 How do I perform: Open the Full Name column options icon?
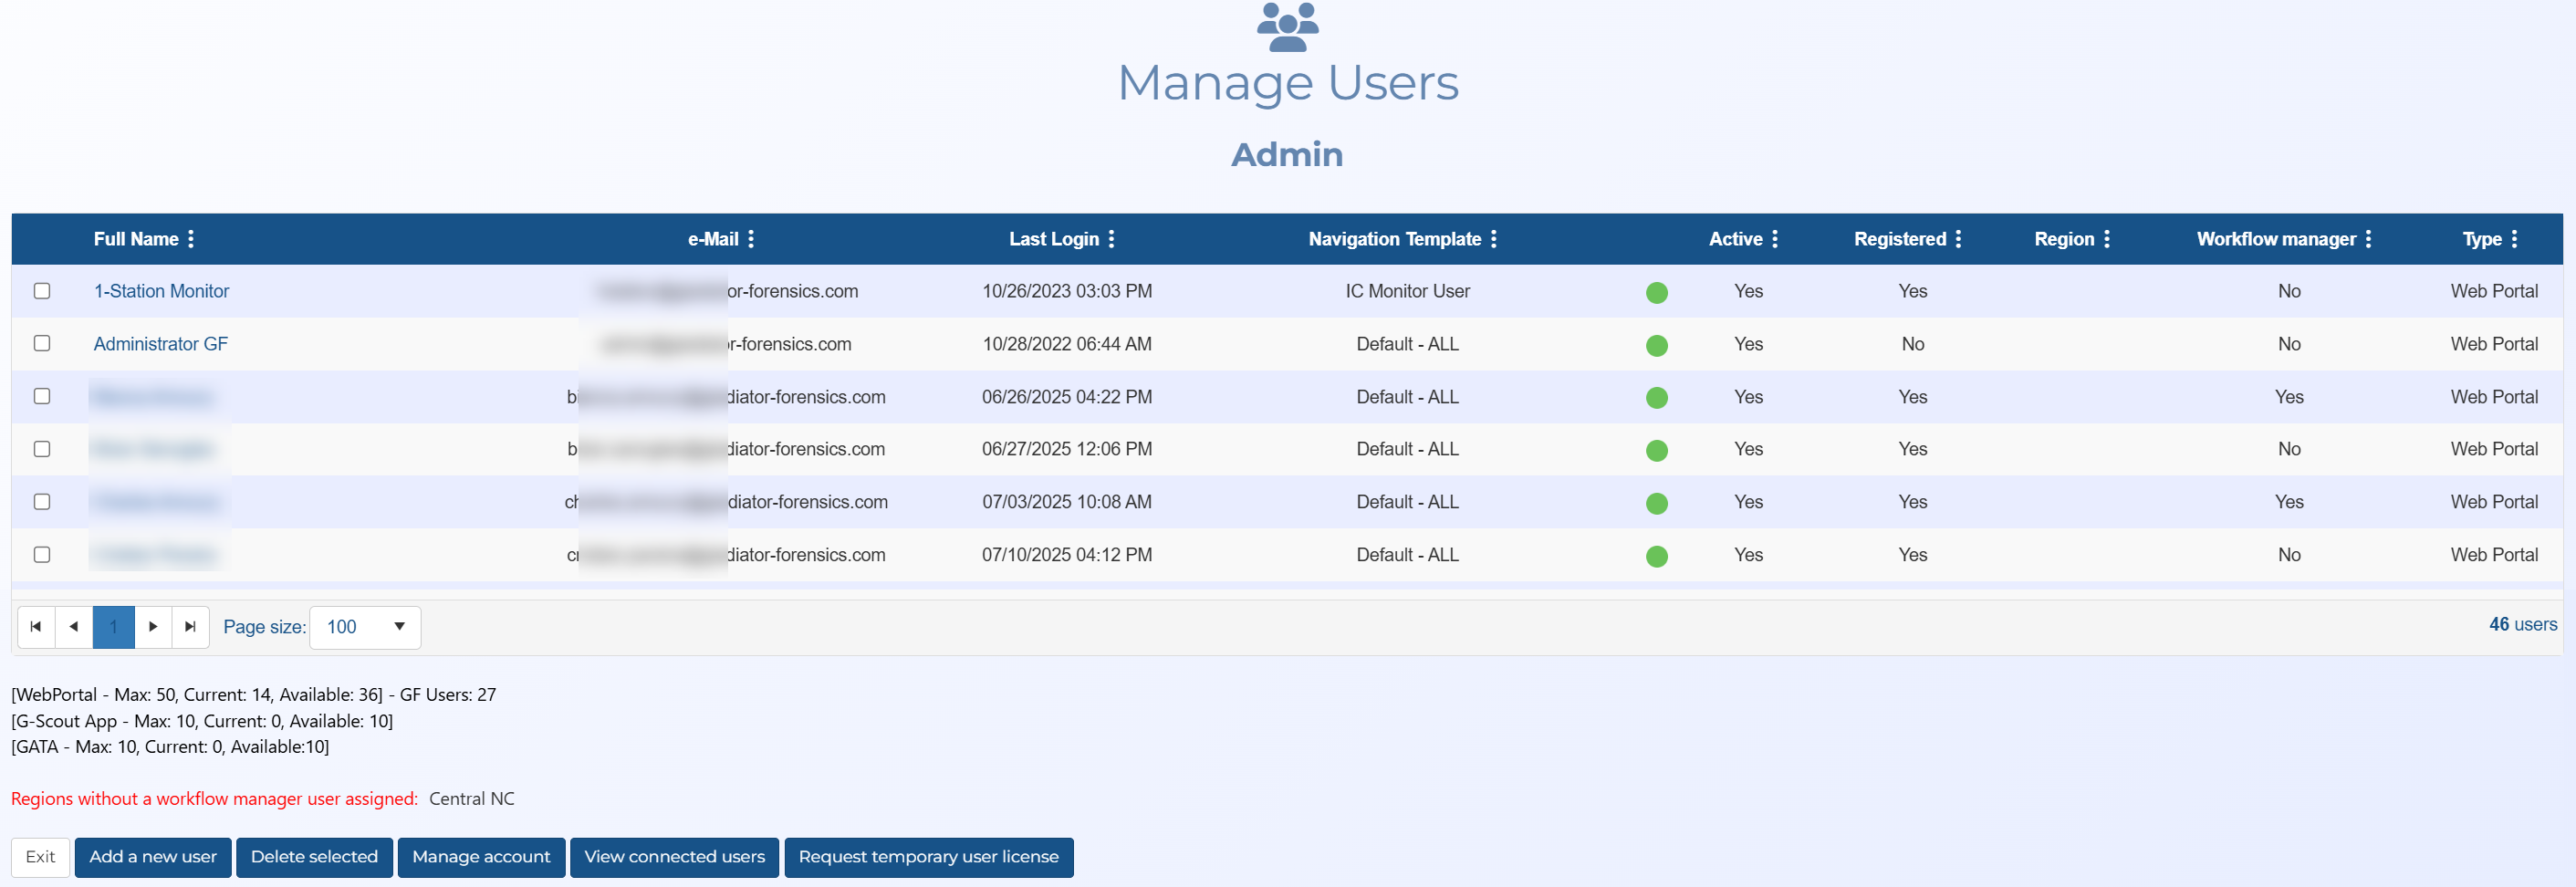pos(191,239)
